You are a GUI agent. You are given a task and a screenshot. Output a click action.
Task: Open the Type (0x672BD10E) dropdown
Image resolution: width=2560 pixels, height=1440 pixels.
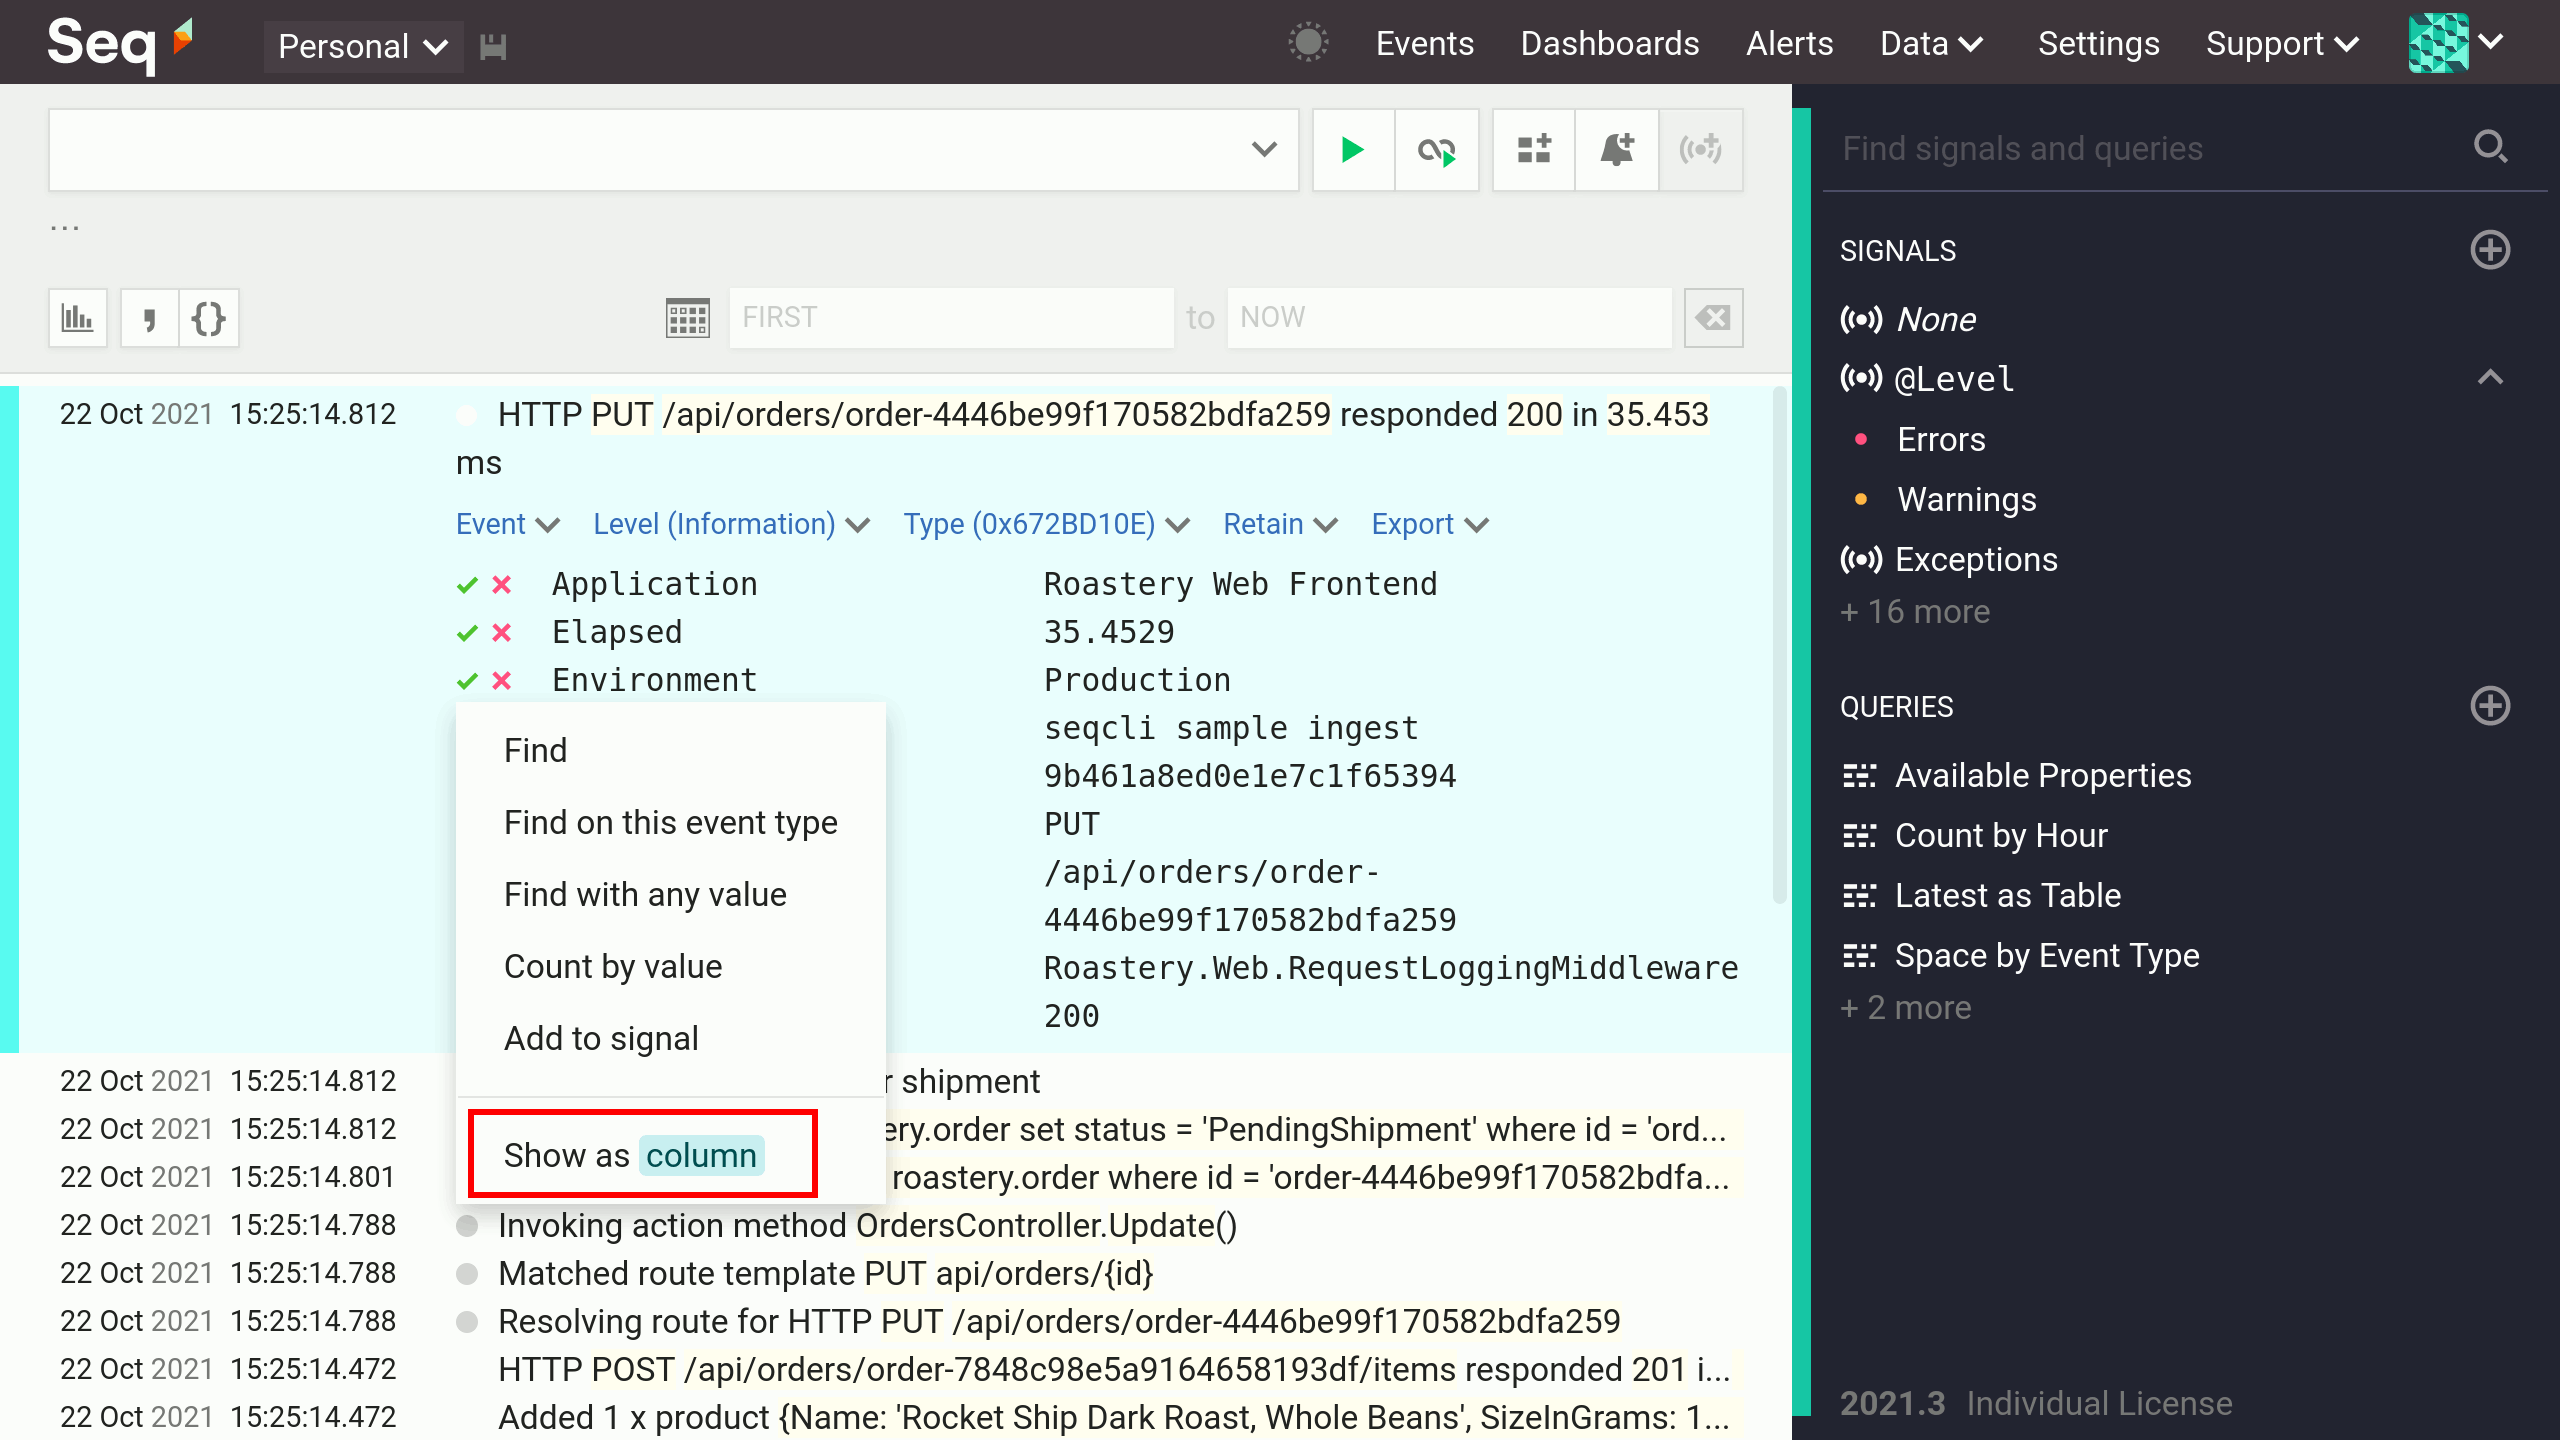click(1046, 524)
